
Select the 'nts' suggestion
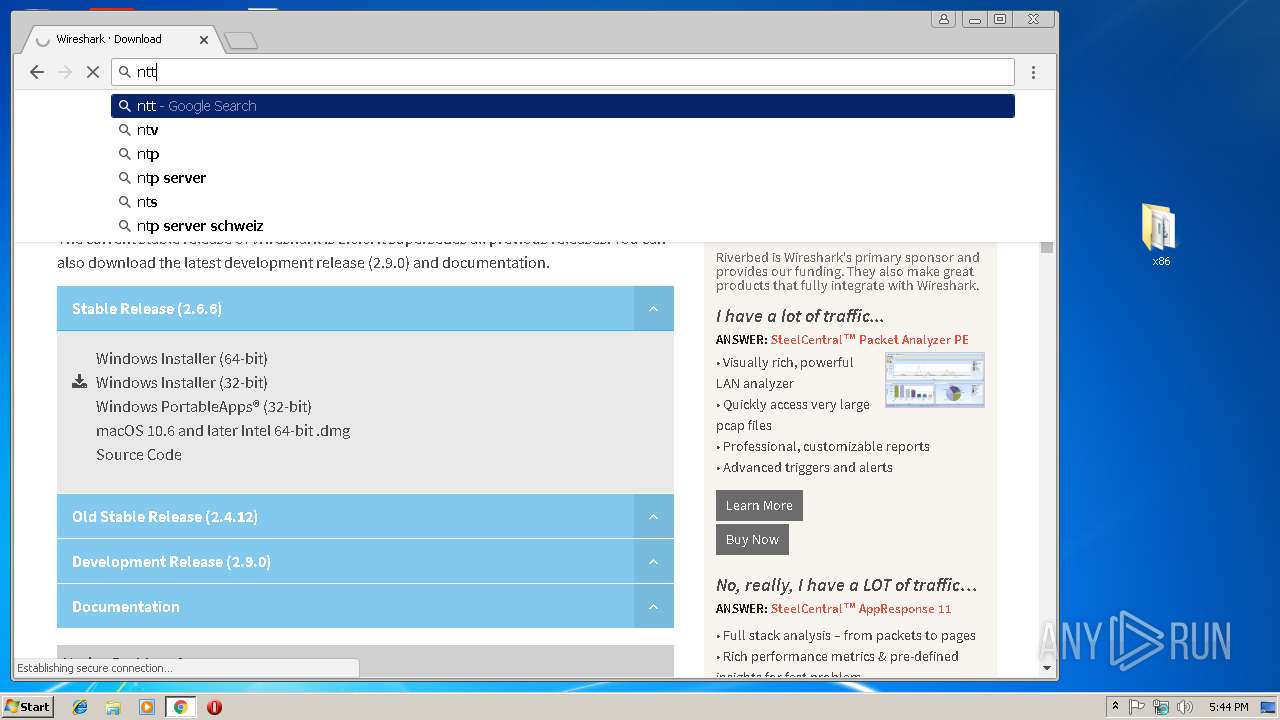563,202
